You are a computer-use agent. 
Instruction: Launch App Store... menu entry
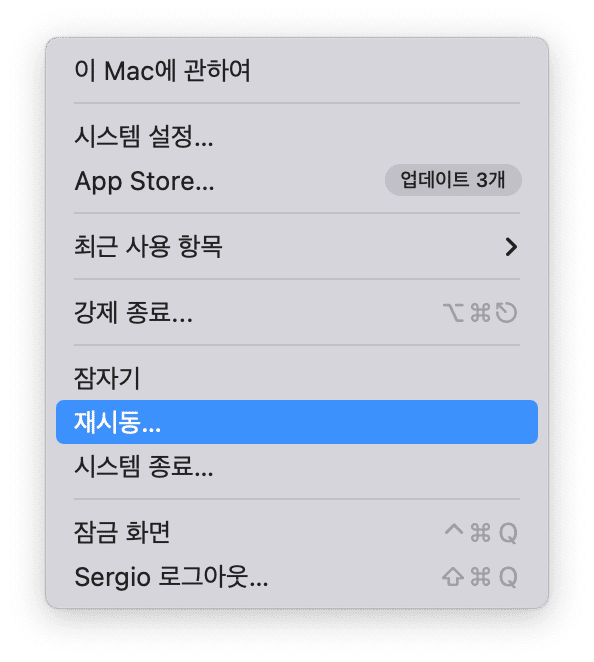[297, 181]
